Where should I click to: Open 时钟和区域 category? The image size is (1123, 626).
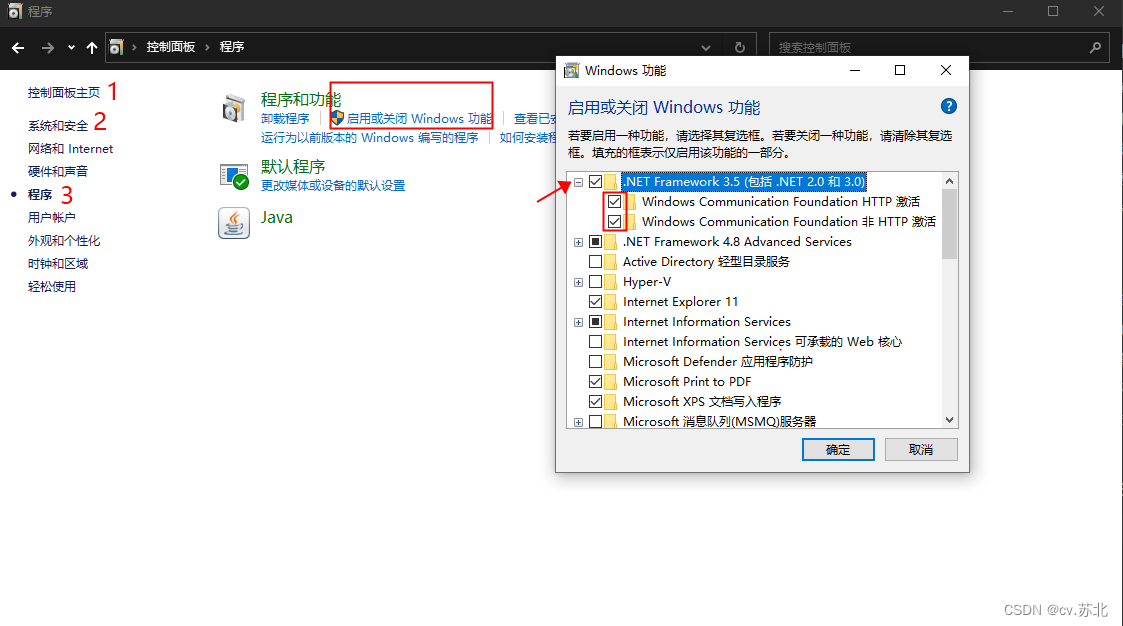(58, 264)
